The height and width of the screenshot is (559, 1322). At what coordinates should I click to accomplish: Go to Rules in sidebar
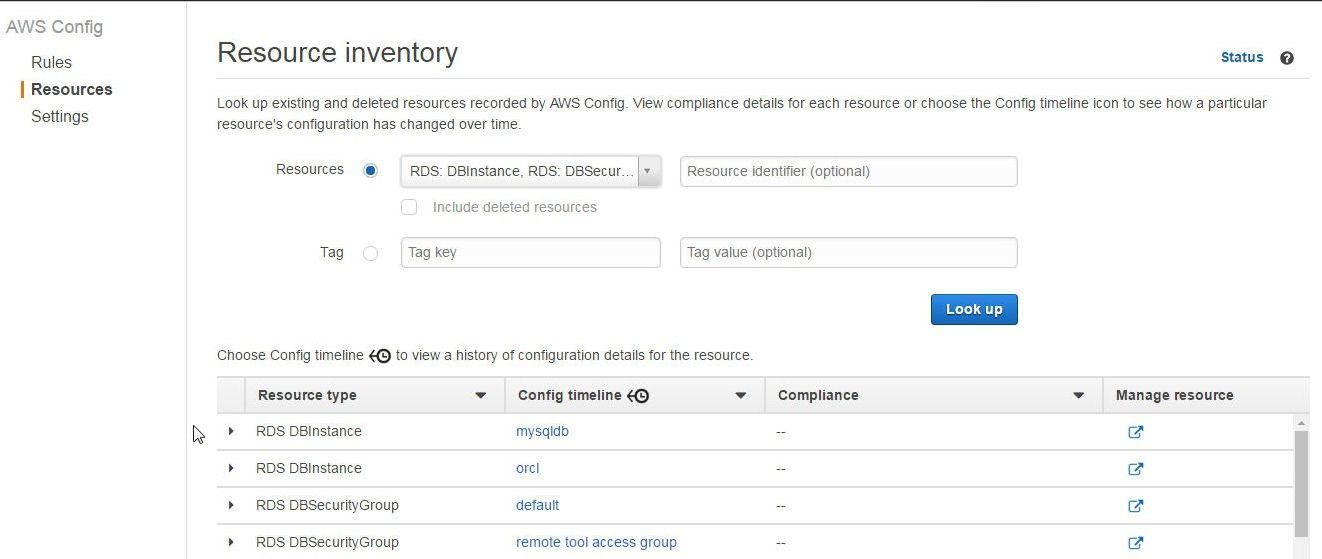pyautogui.click(x=51, y=62)
